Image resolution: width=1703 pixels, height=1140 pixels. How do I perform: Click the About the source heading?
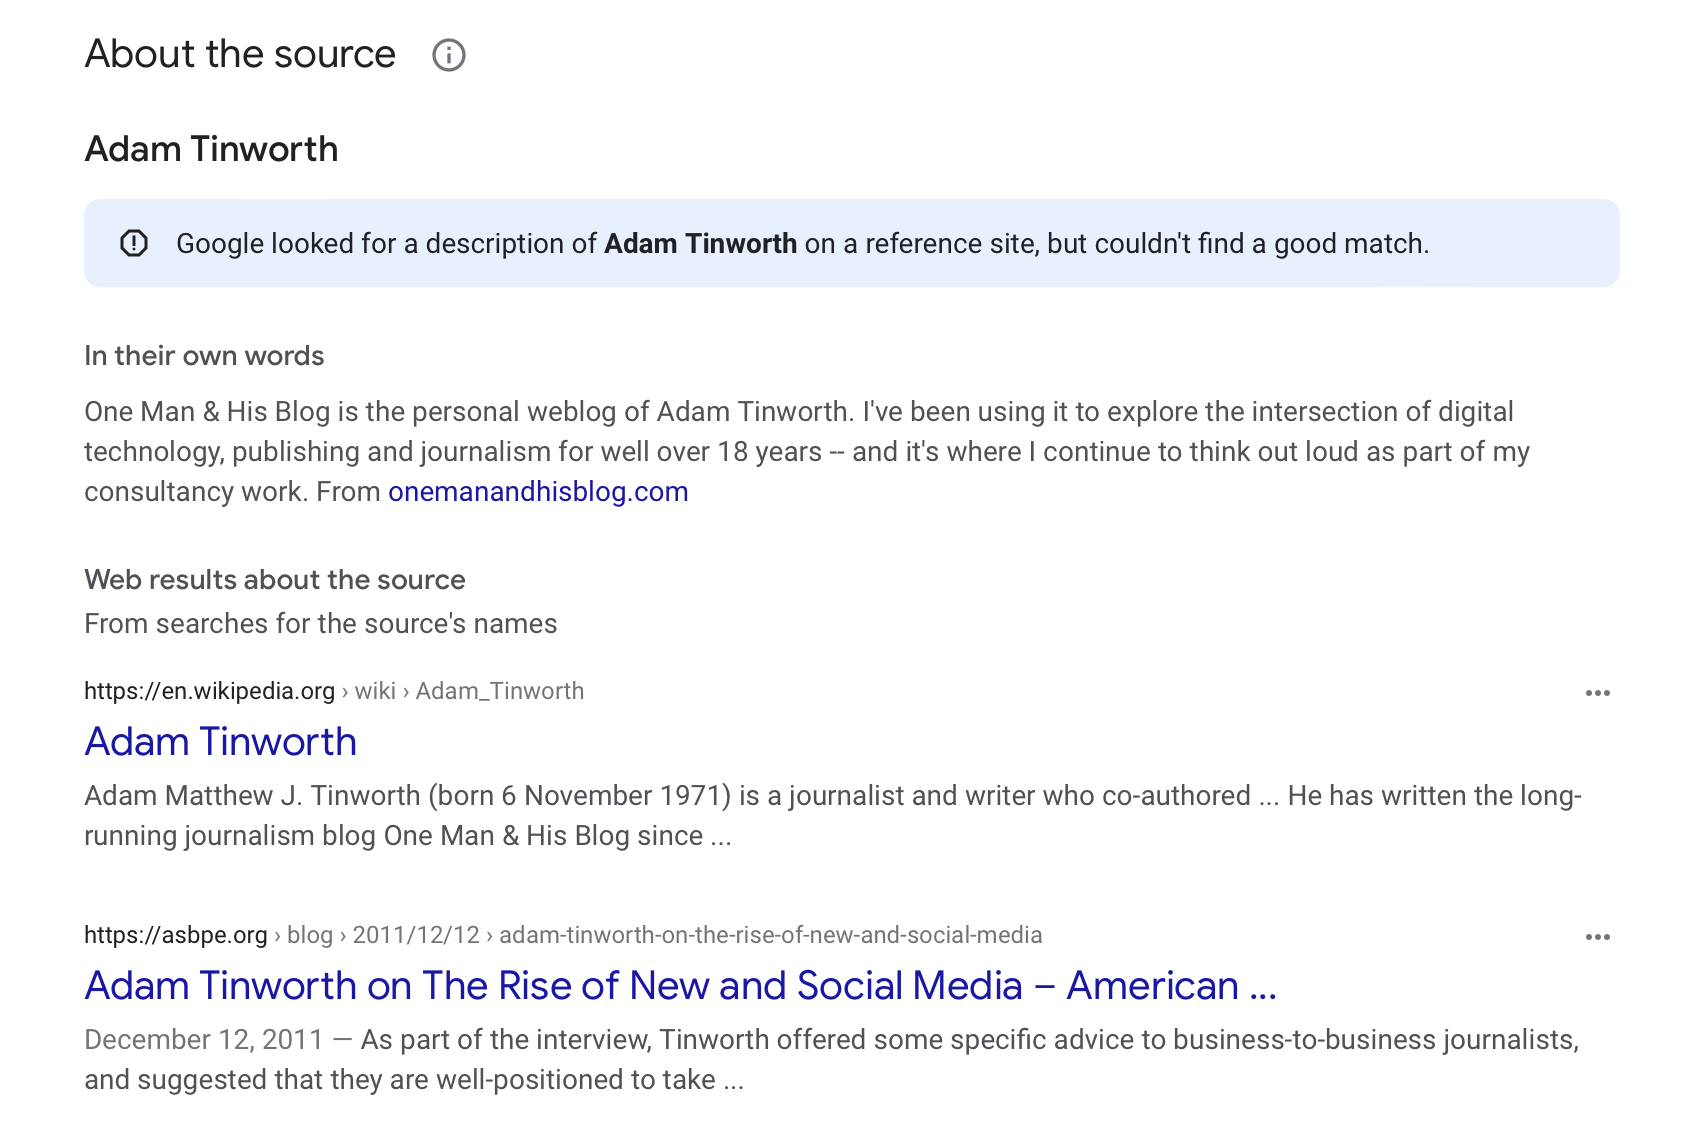(240, 54)
